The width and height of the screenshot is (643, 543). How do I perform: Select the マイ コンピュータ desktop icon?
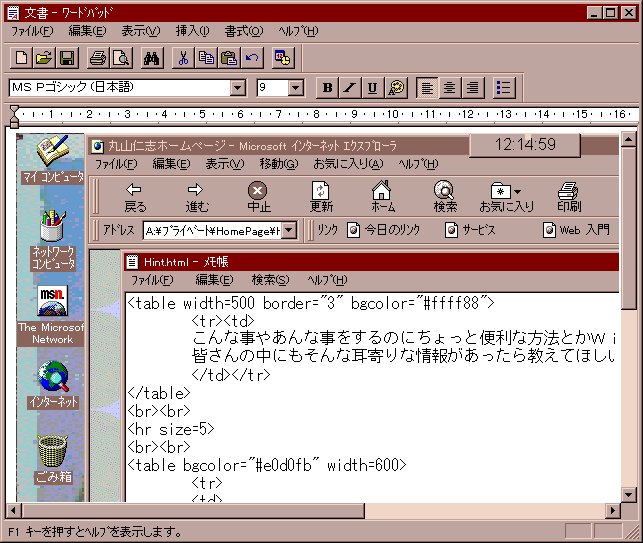tap(52, 159)
